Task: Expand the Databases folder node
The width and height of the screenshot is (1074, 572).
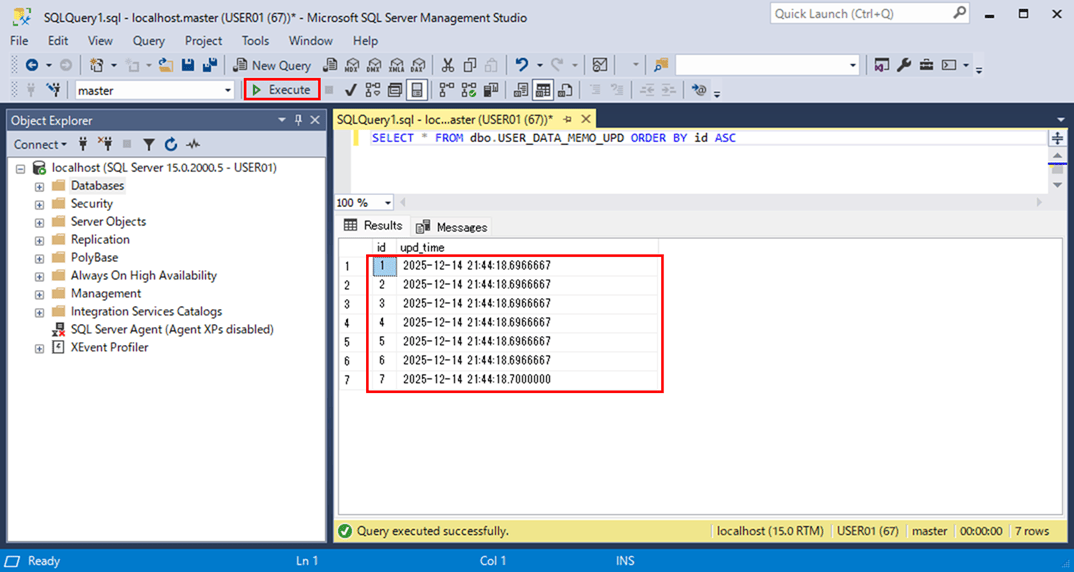Action: [39, 186]
